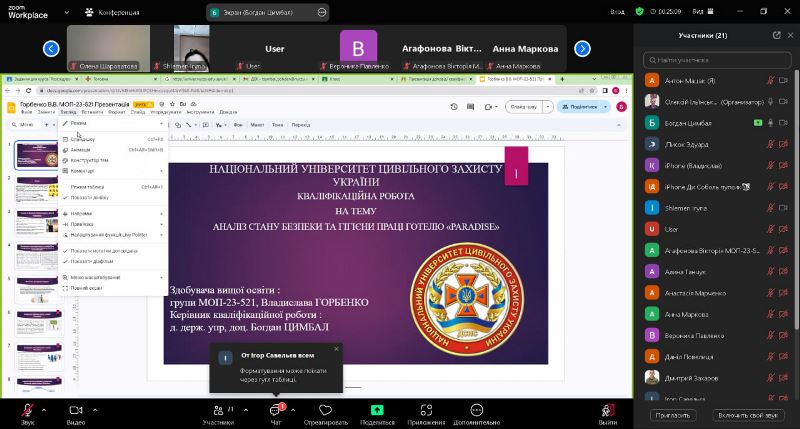Open share dropdown arrow beside Поділитися
The image size is (800, 429).
tap(606, 107)
